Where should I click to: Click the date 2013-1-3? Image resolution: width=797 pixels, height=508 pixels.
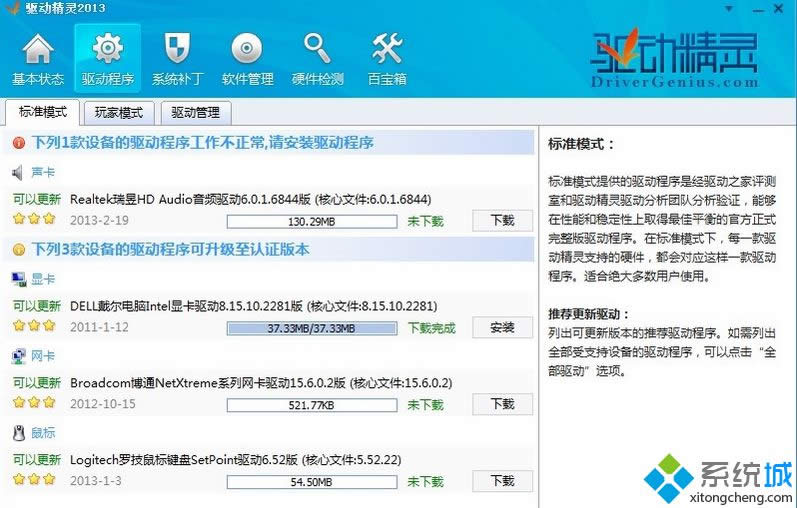pos(96,481)
